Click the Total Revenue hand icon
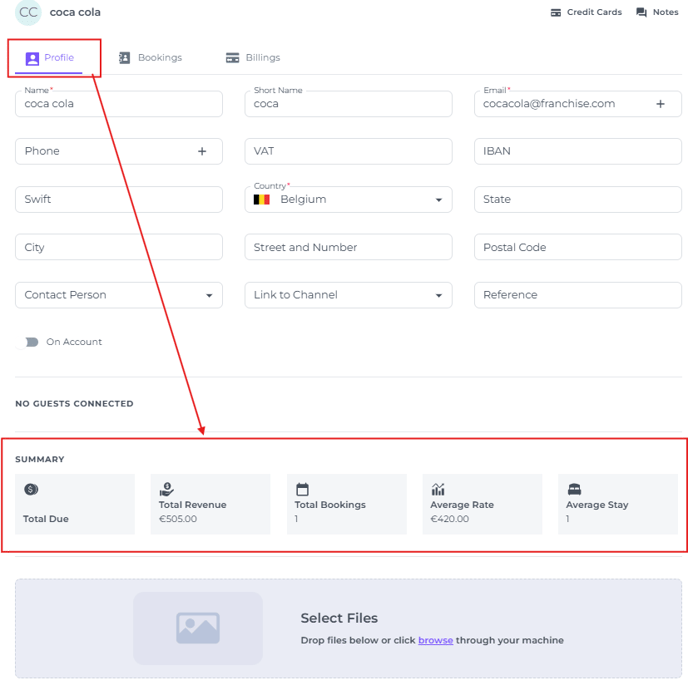Screen dimensions: 688x690 (167, 489)
